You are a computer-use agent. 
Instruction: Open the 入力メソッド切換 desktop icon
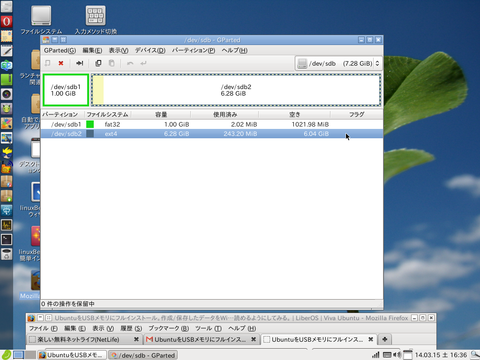96,20
